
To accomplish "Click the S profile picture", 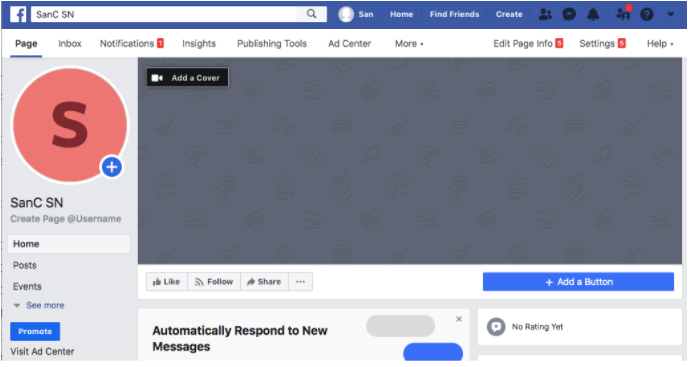I will 70,125.
